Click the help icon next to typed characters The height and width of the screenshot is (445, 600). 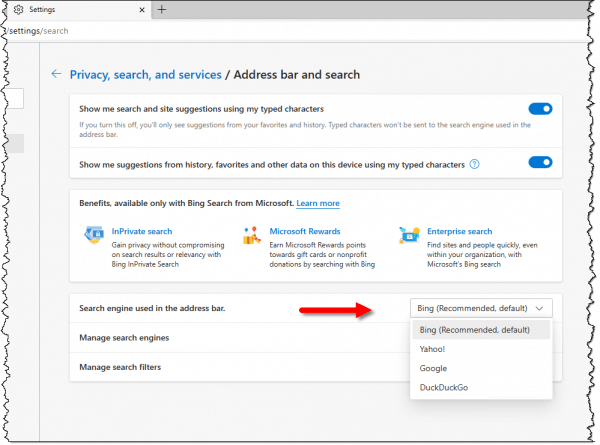pyautogui.click(x=474, y=164)
